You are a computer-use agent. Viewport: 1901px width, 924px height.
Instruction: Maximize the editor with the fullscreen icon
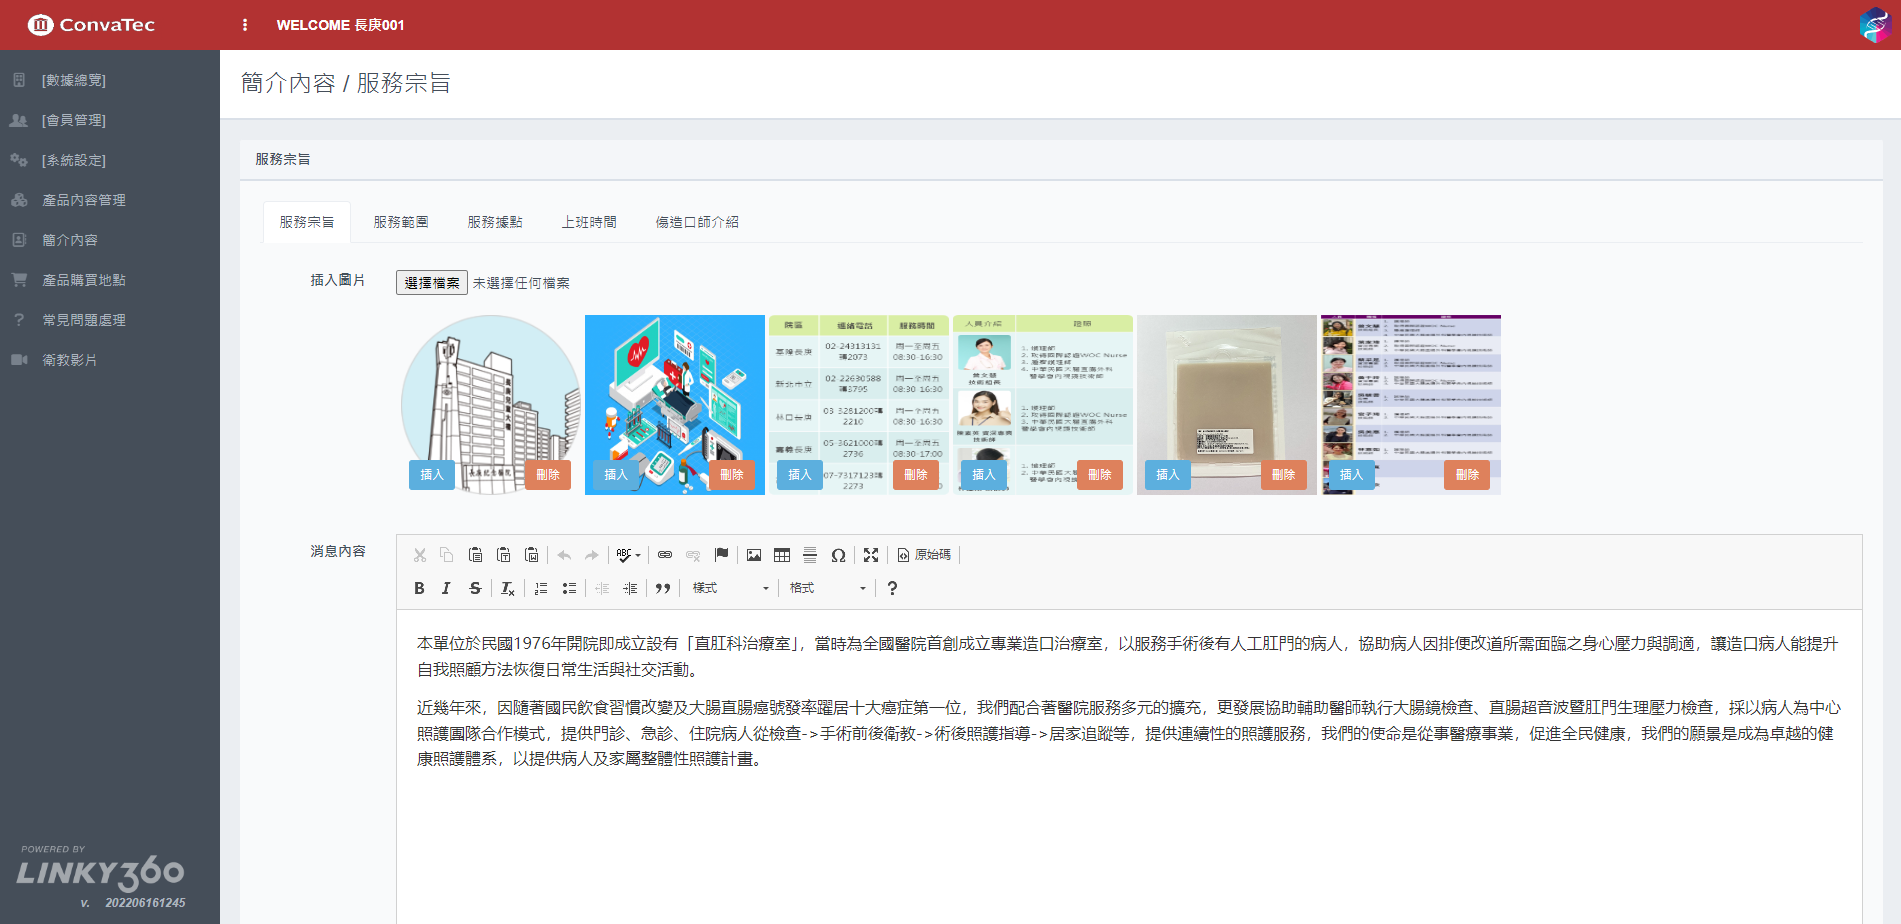pyautogui.click(x=871, y=555)
